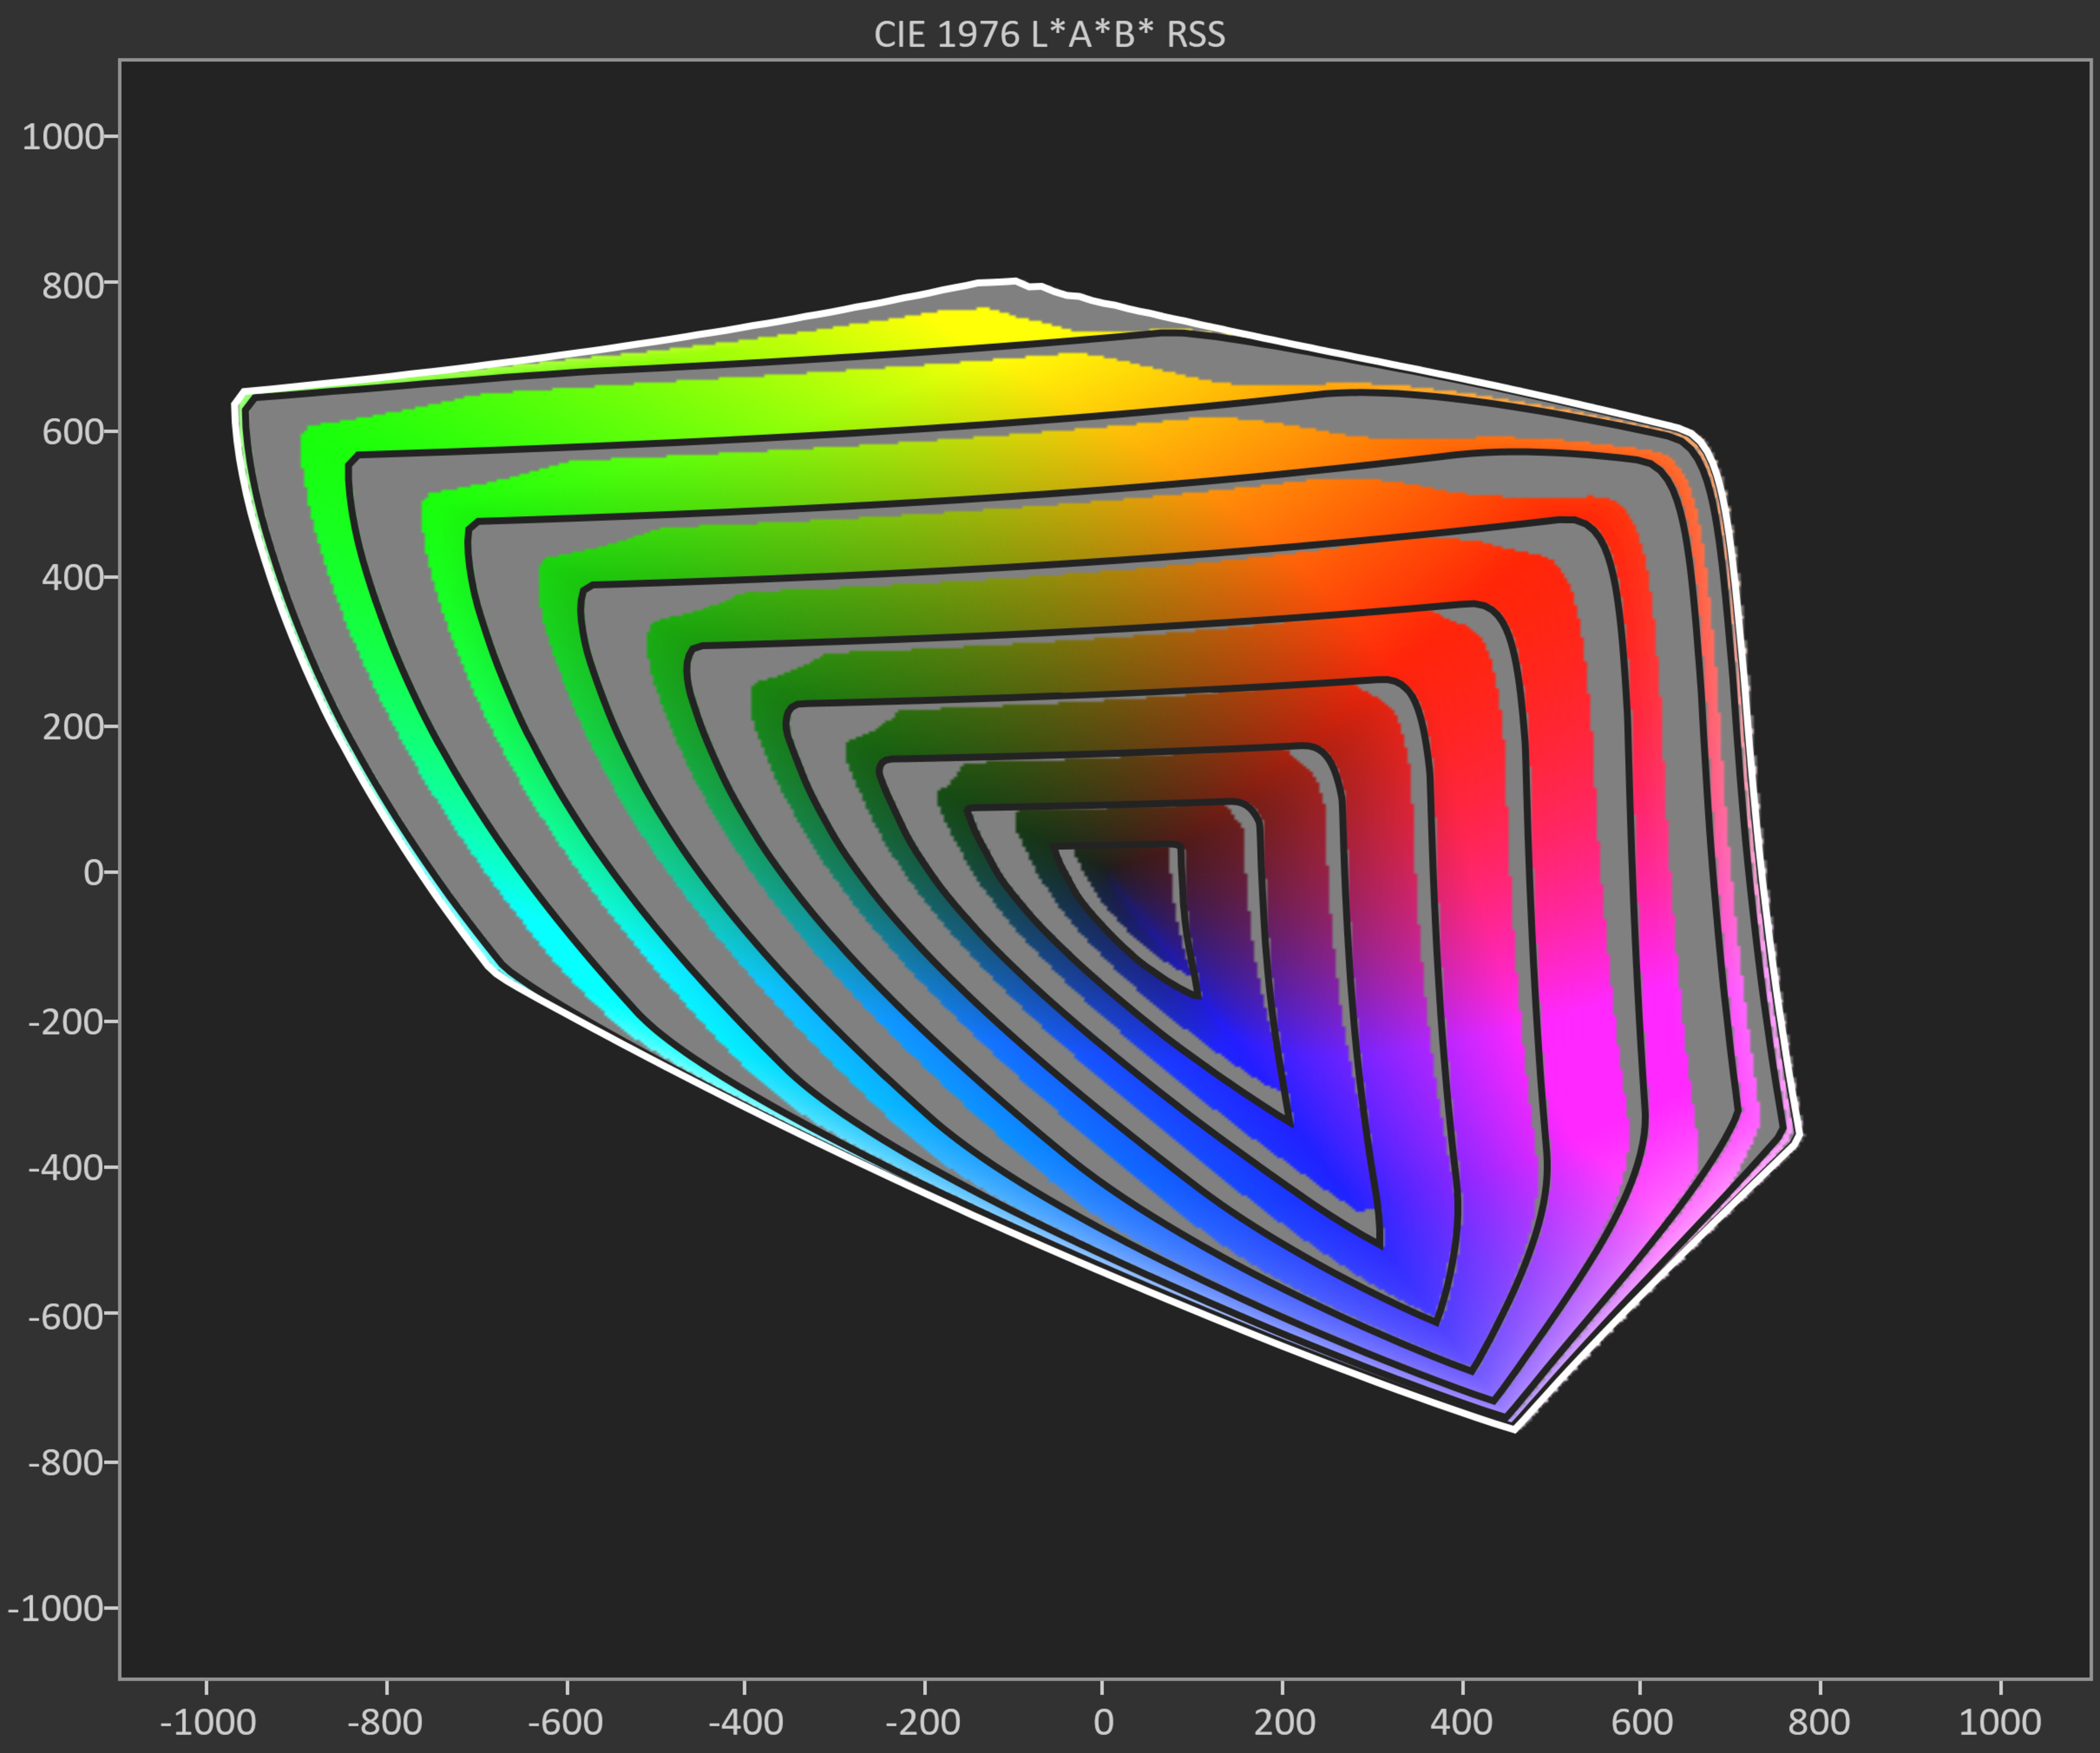Click the 800 label on the vertical axis
Viewport: 2100px width, 1753px height.
(x=72, y=286)
